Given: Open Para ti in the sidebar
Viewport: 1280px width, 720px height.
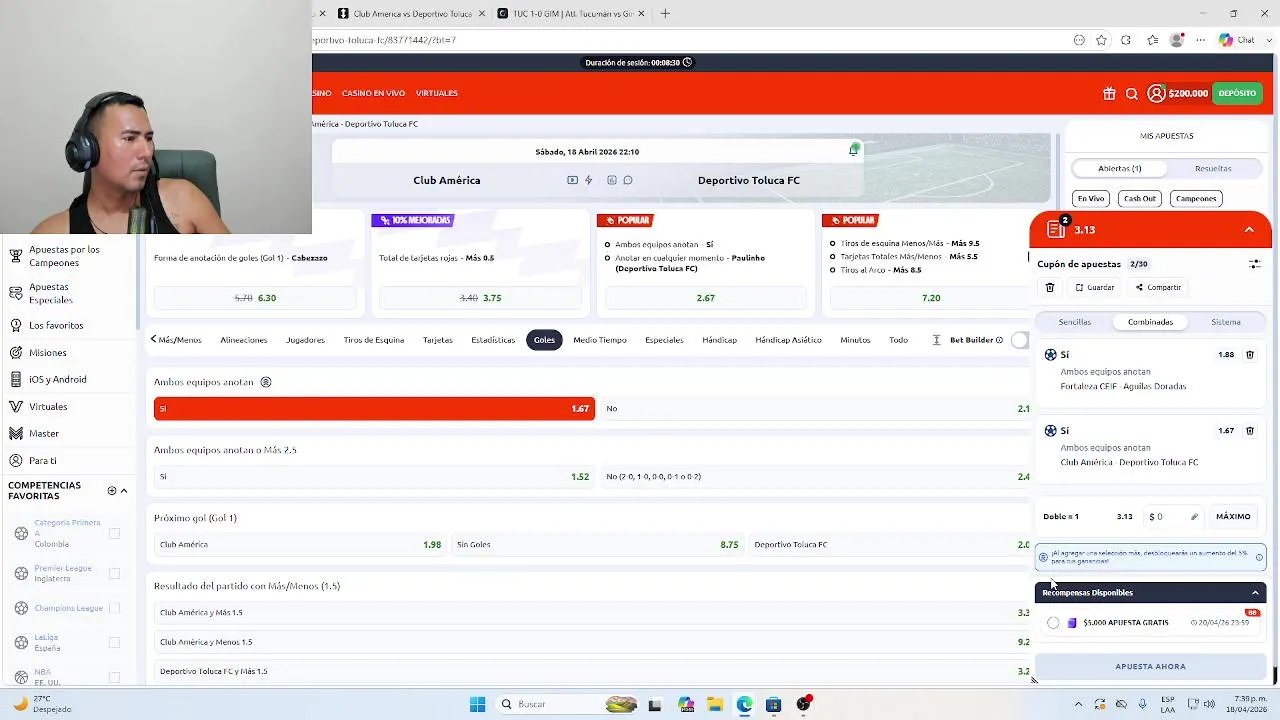Looking at the screenshot, I should click(x=42, y=461).
